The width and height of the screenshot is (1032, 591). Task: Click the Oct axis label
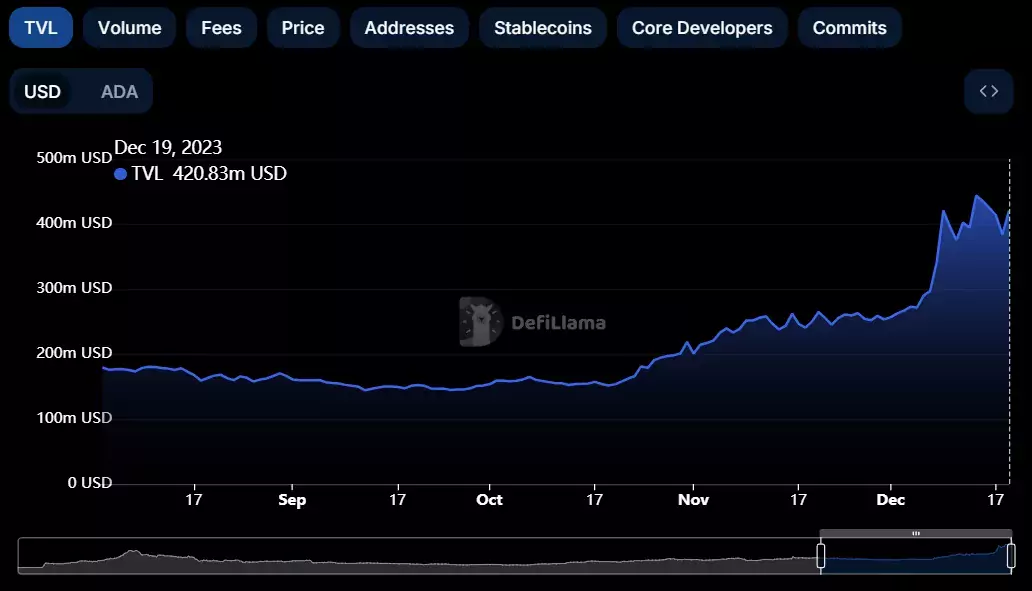pyautogui.click(x=489, y=500)
